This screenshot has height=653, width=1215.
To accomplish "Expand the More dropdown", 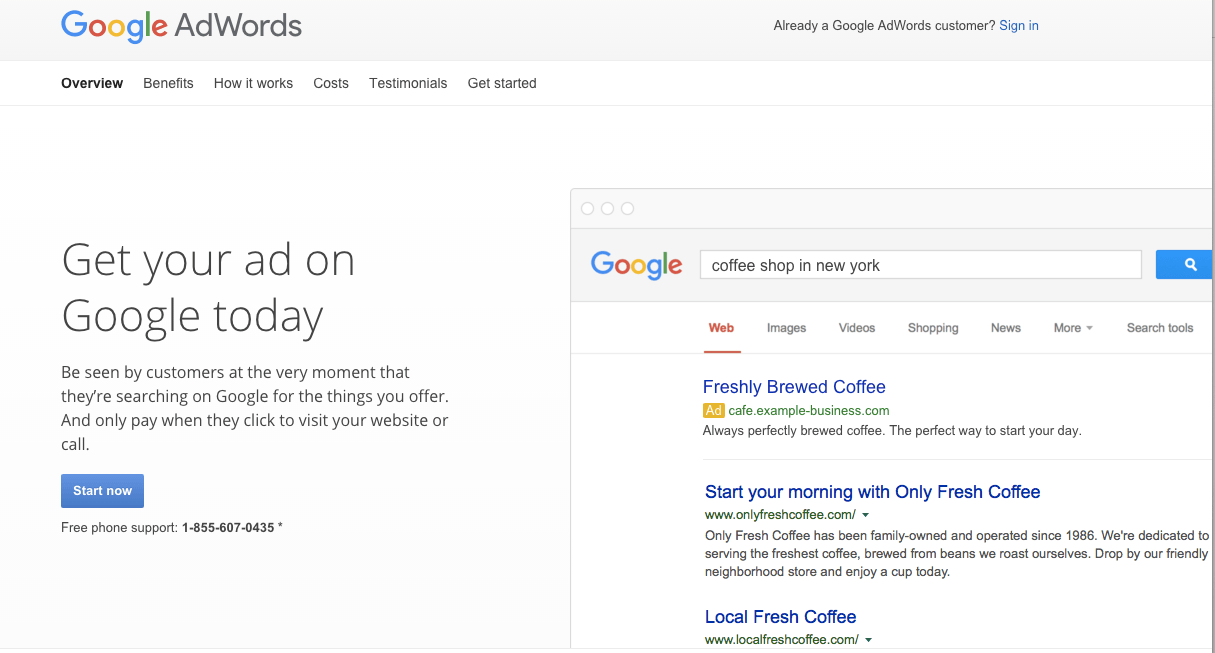I will (x=1073, y=328).
